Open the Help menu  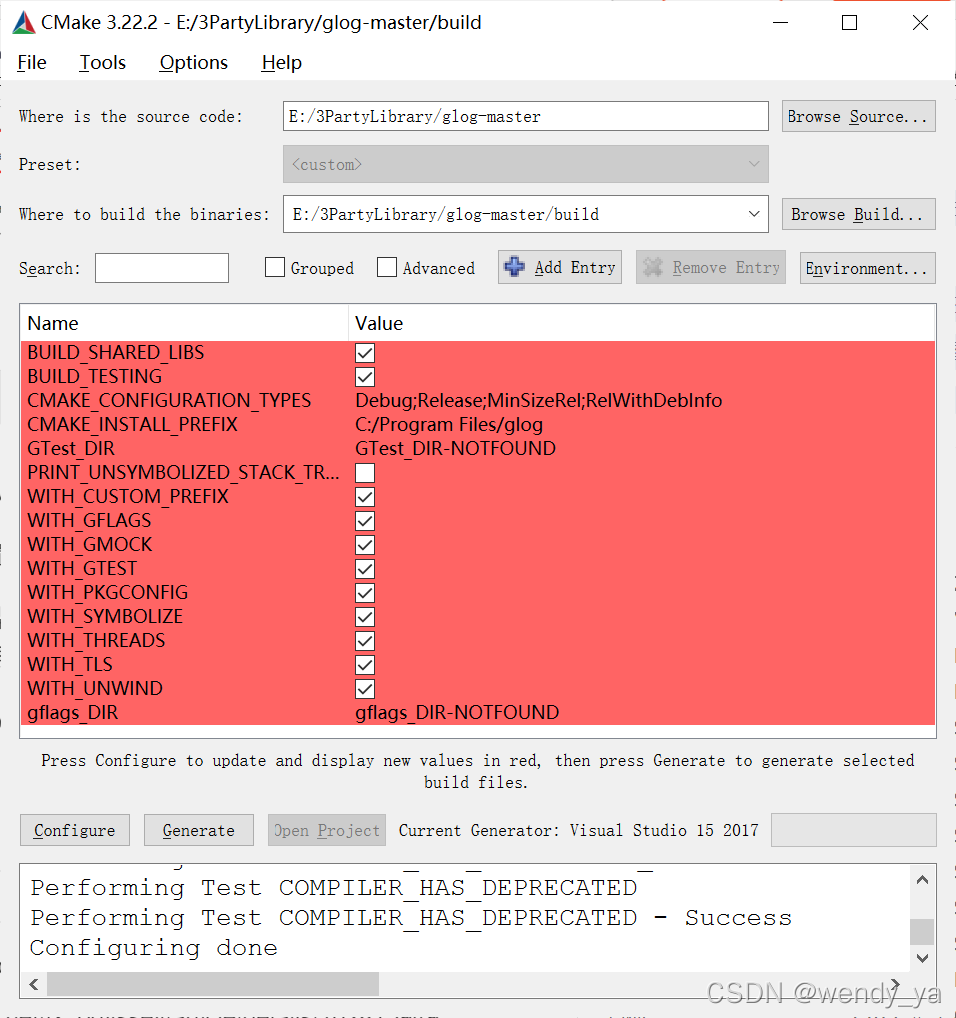[x=282, y=63]
